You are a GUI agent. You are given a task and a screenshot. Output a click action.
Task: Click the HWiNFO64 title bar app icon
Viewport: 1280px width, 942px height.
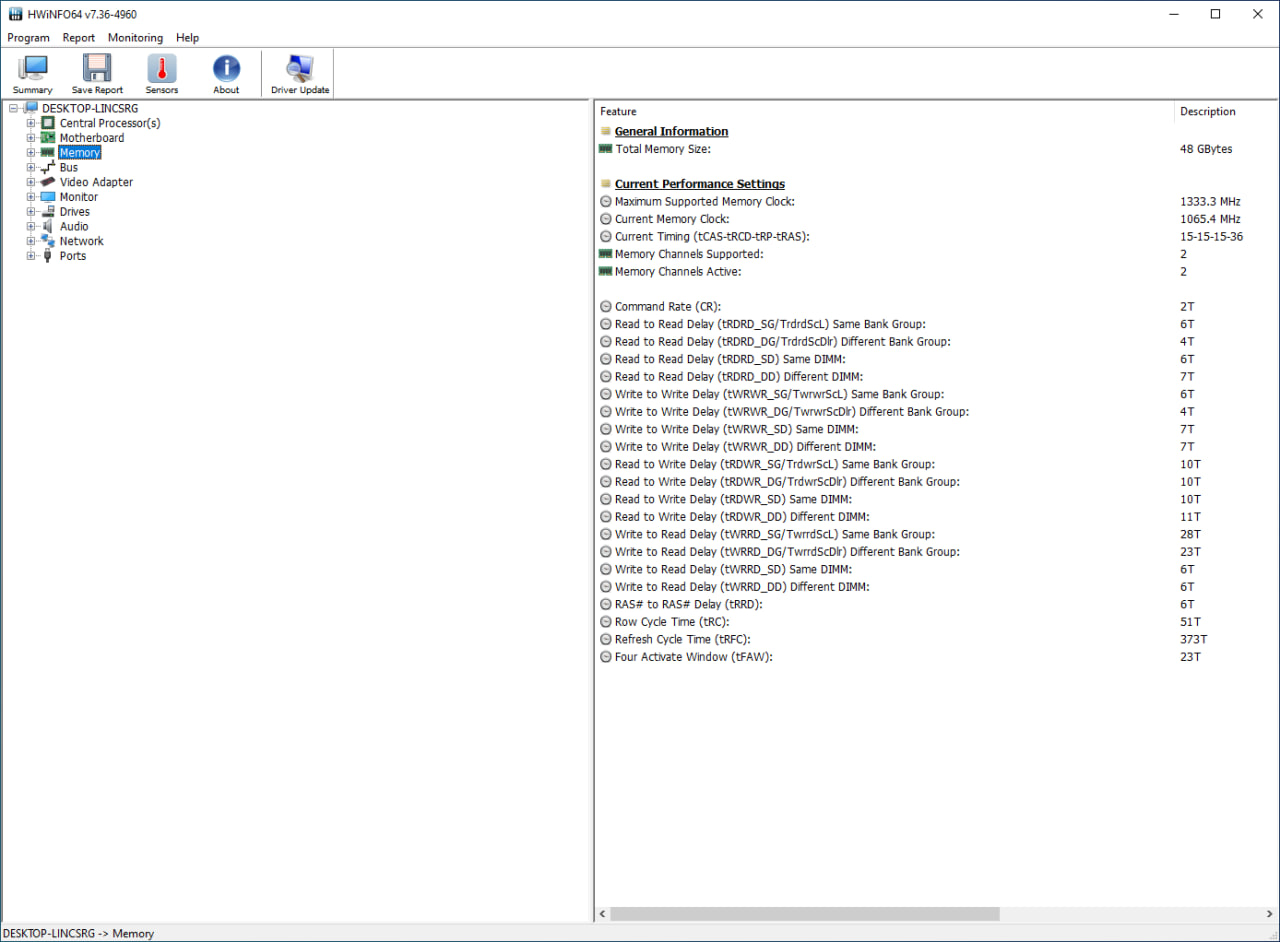(x=15, y=14)
